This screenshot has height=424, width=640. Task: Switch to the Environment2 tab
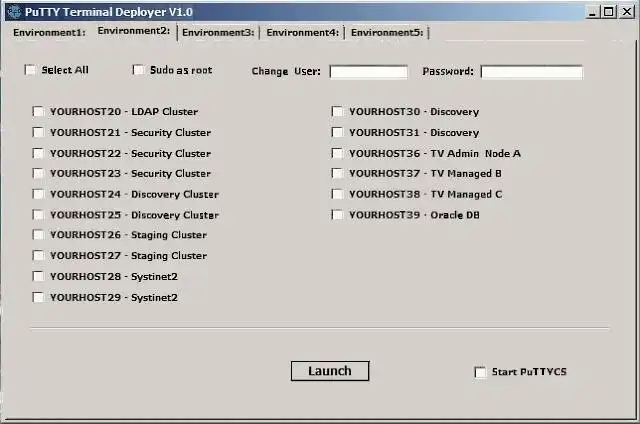[134, 31]
